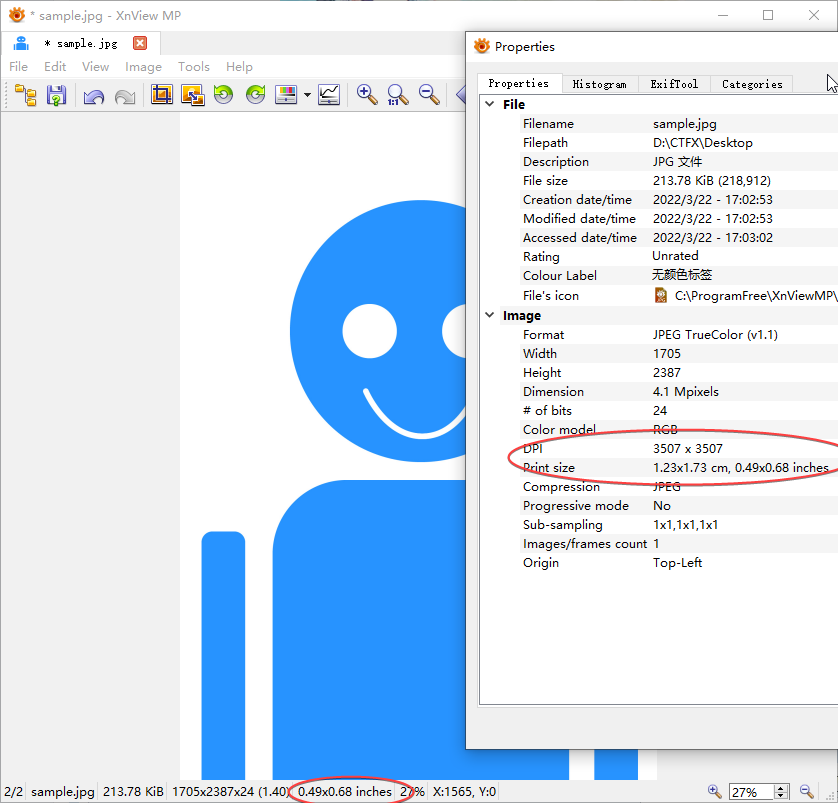Viewport: 838px width, 803px height.
Task: Click the Save As floppy disk icon
Action: point(56,95)
